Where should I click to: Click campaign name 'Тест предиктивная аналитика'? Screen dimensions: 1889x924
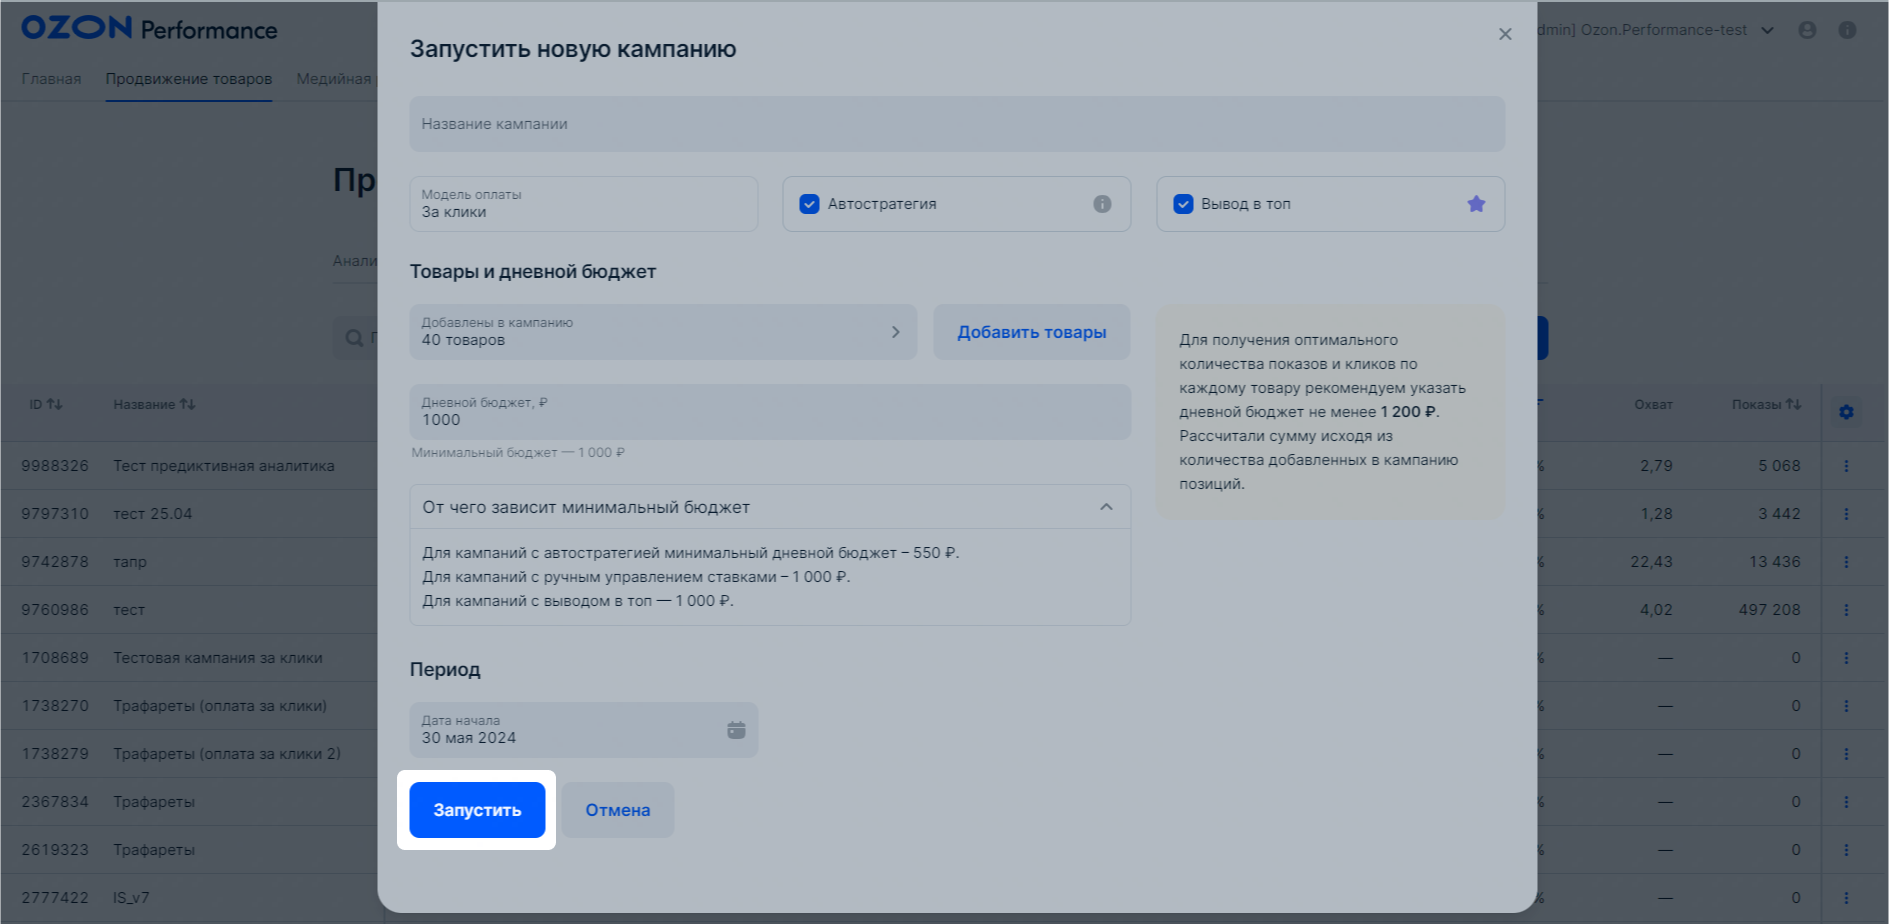pyautogui.click(x=224, y=466)
